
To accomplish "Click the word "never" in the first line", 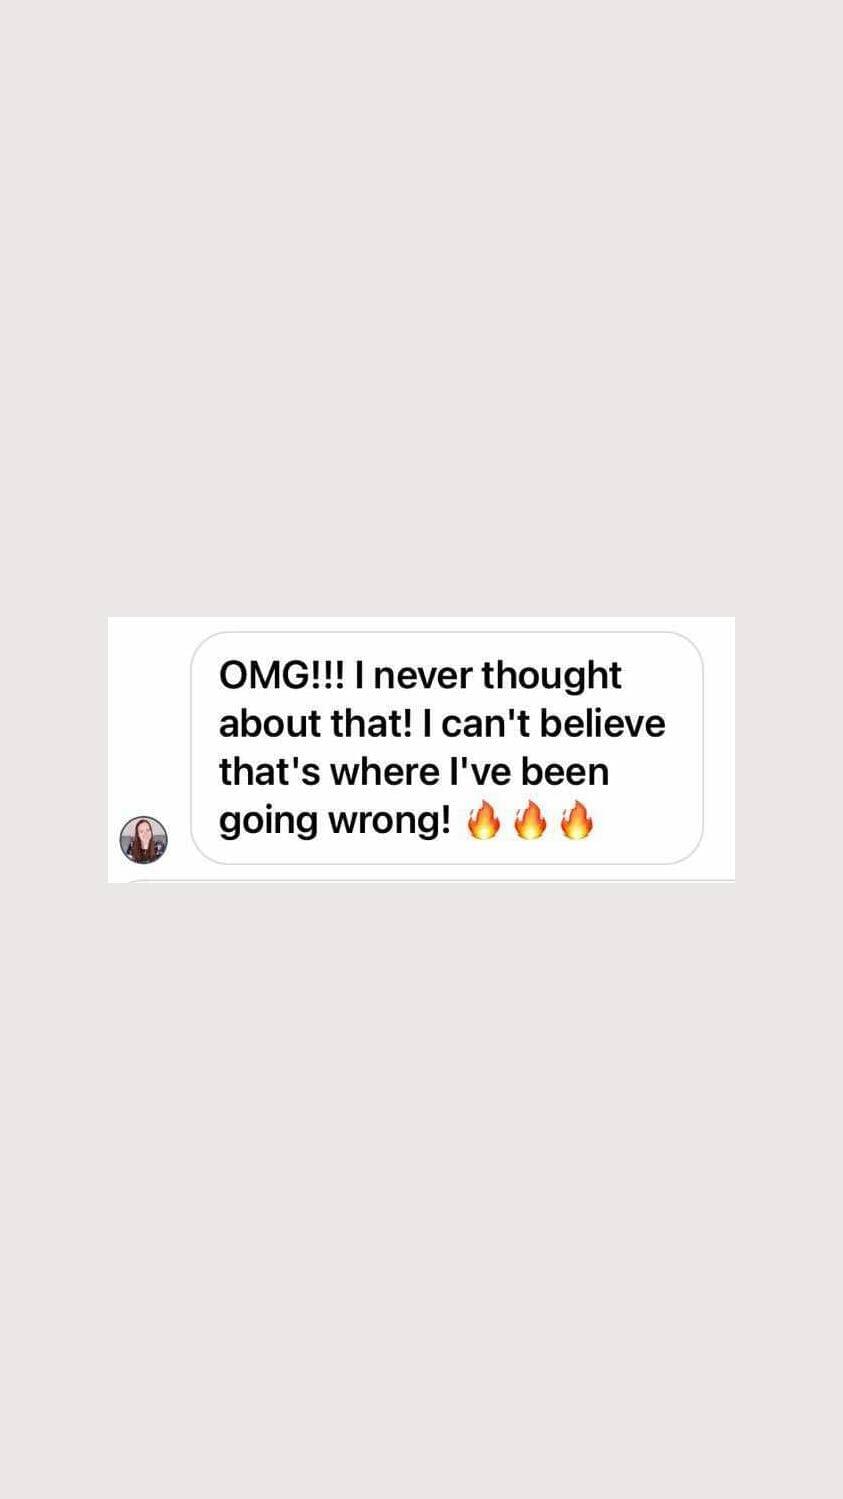I will [423, 677].
